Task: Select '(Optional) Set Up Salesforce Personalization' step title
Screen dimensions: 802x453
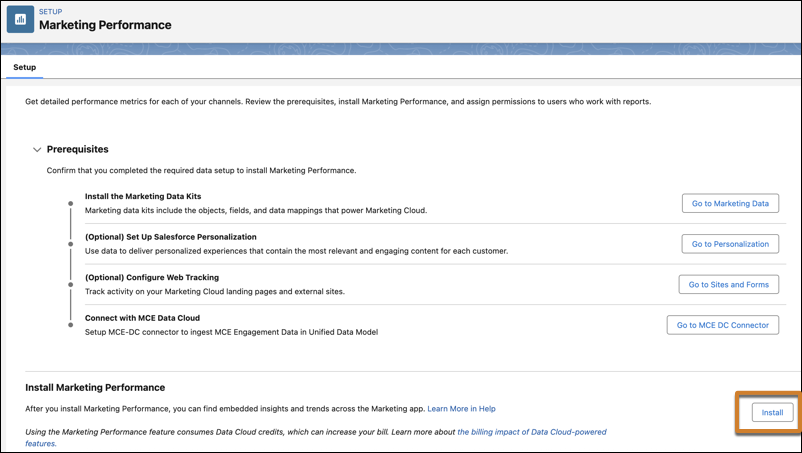Action: (171, 237)
